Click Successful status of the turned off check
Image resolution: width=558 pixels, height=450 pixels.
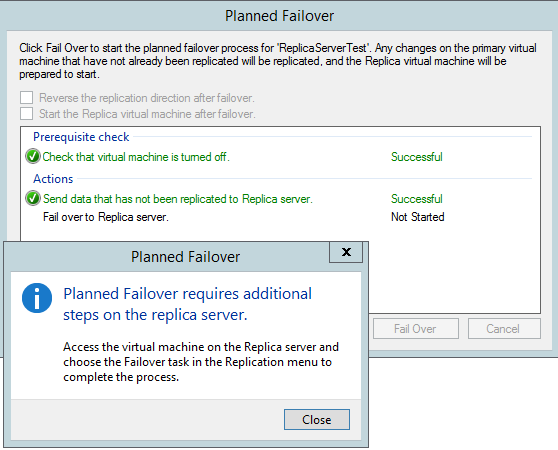point(417,157)
